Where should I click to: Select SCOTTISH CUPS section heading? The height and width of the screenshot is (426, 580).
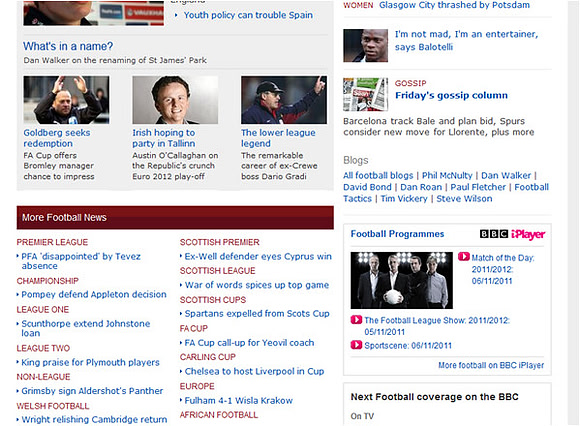click(x=213, y=300)
